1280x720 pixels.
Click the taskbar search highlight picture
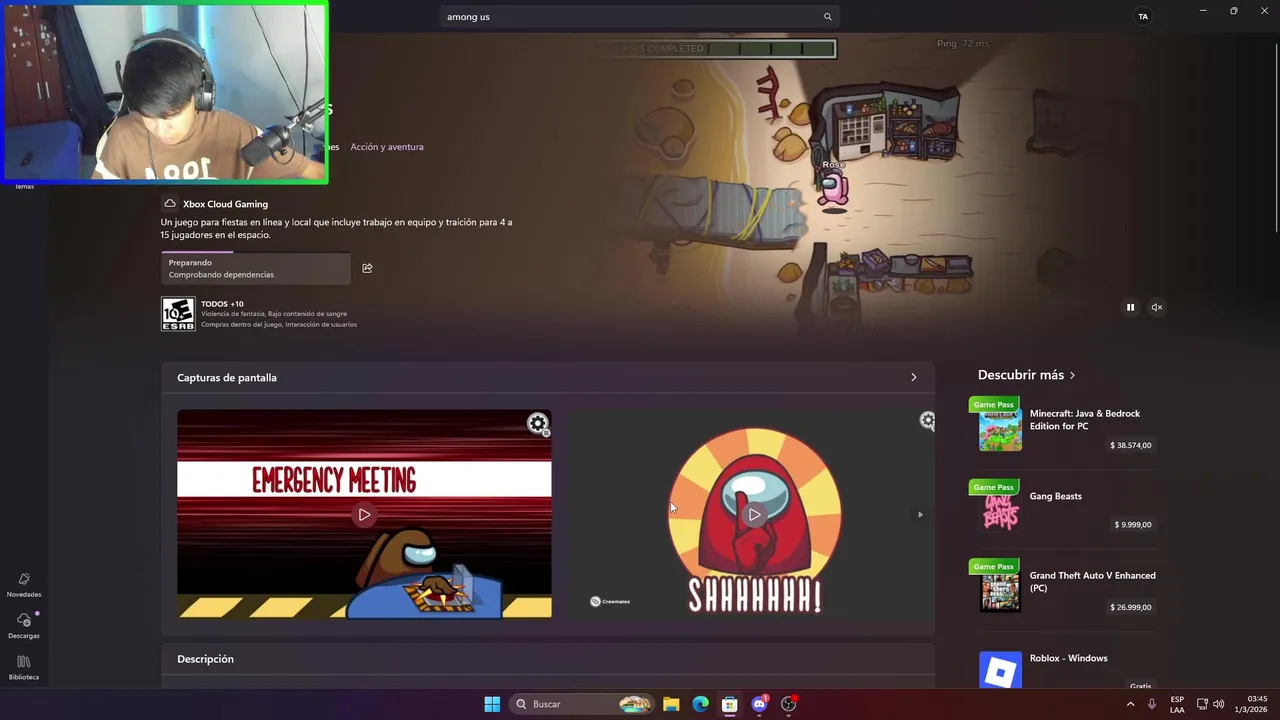pos(634,704)
